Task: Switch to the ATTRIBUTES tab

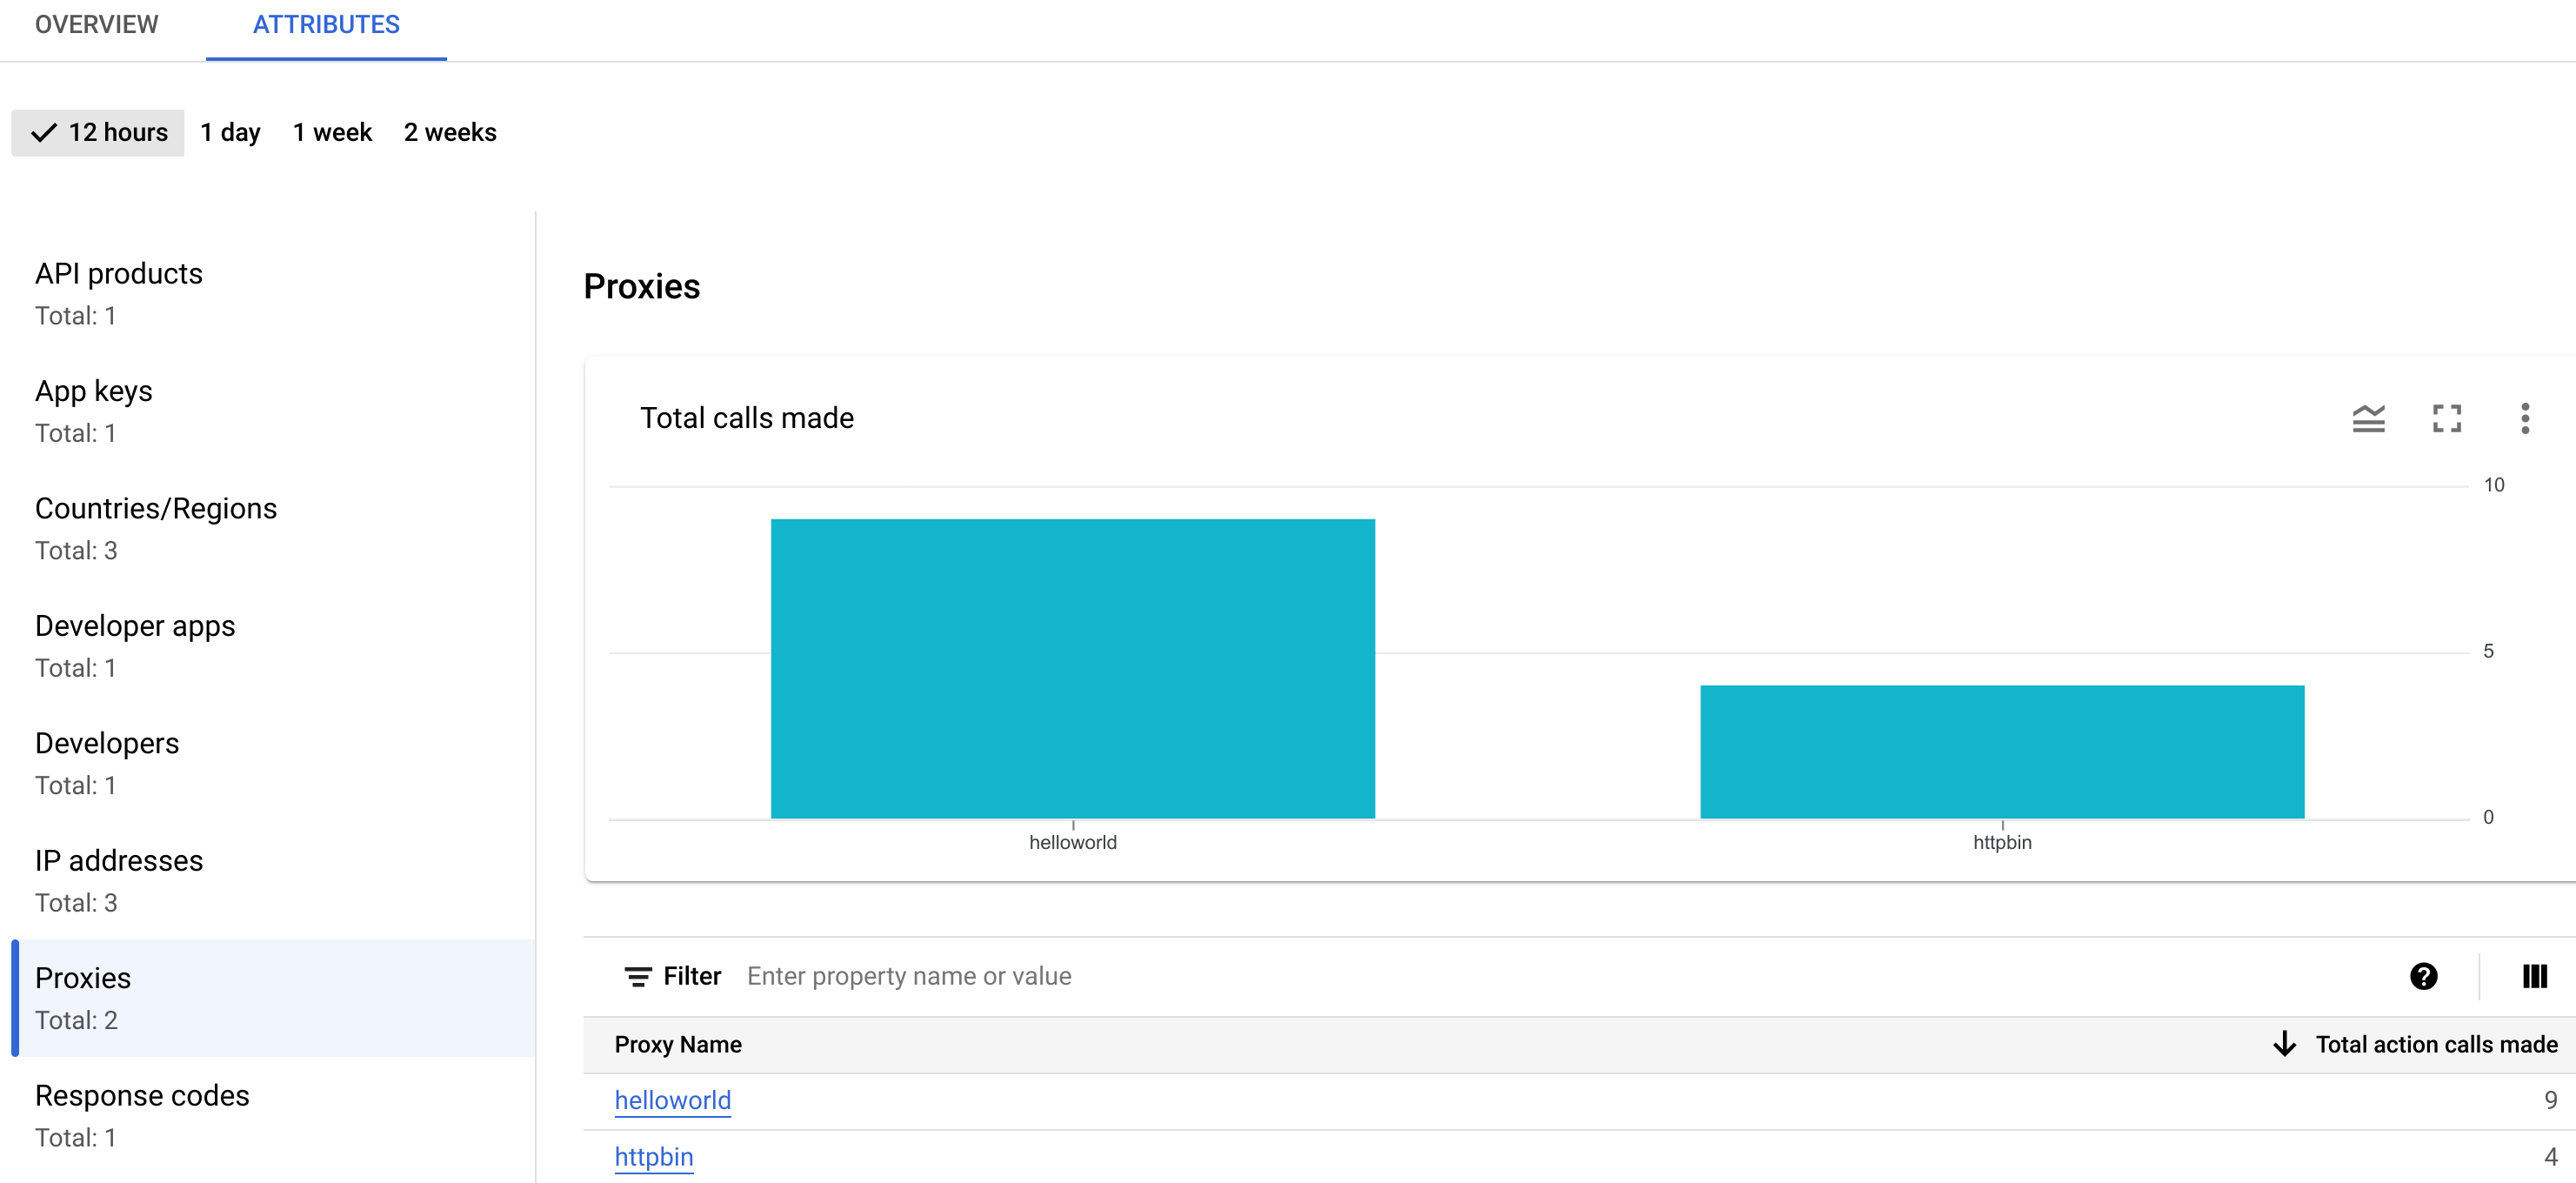Action: 324,24
